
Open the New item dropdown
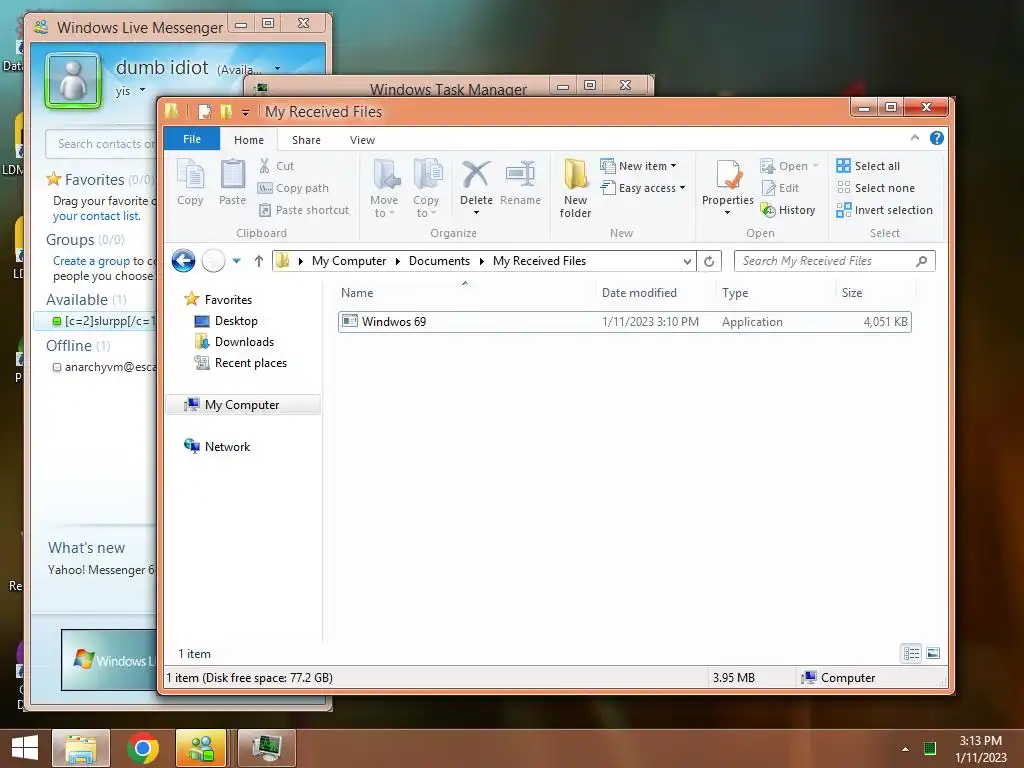pos(639,166)
